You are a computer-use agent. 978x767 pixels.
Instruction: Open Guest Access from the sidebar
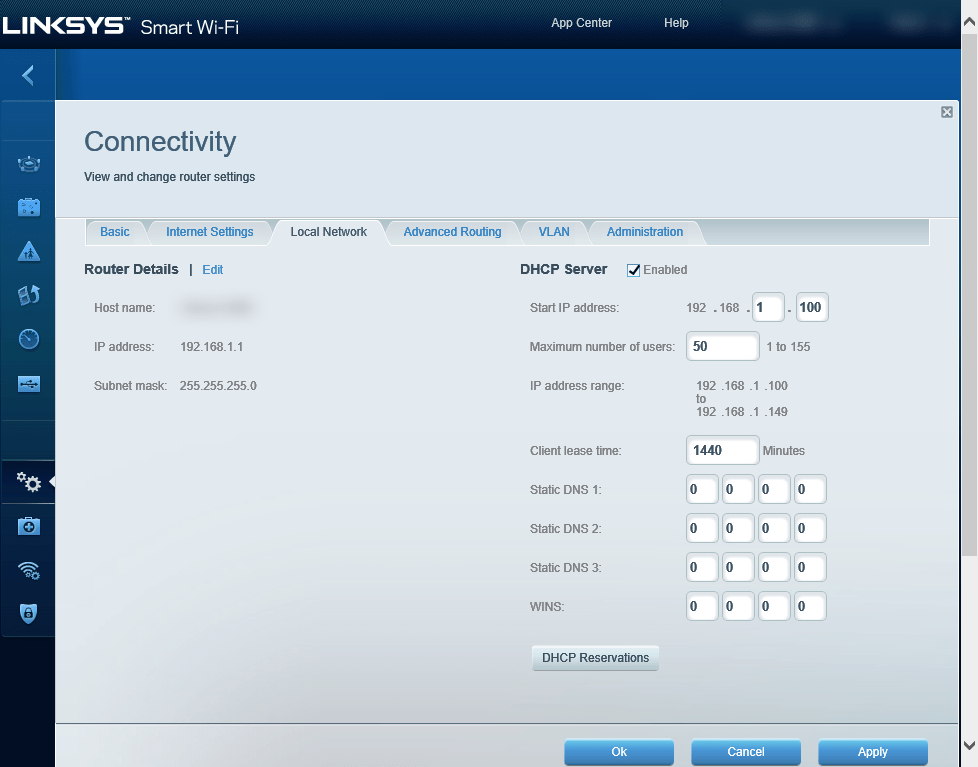[x=28, y=207]
